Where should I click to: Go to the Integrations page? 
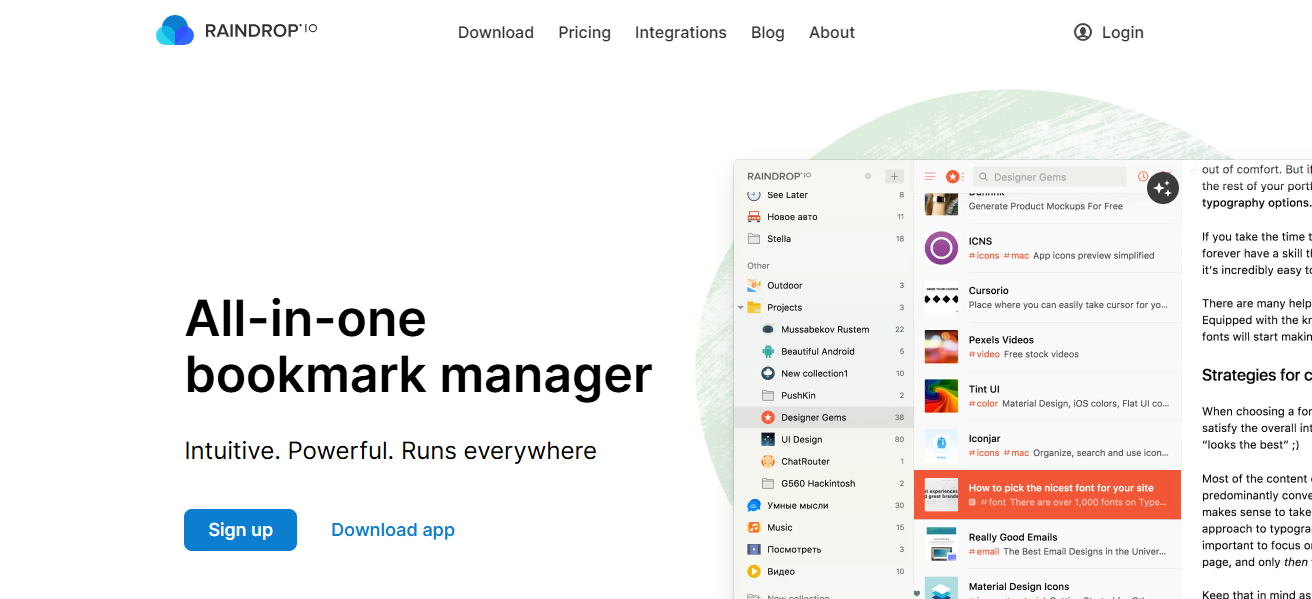[681, 32]
